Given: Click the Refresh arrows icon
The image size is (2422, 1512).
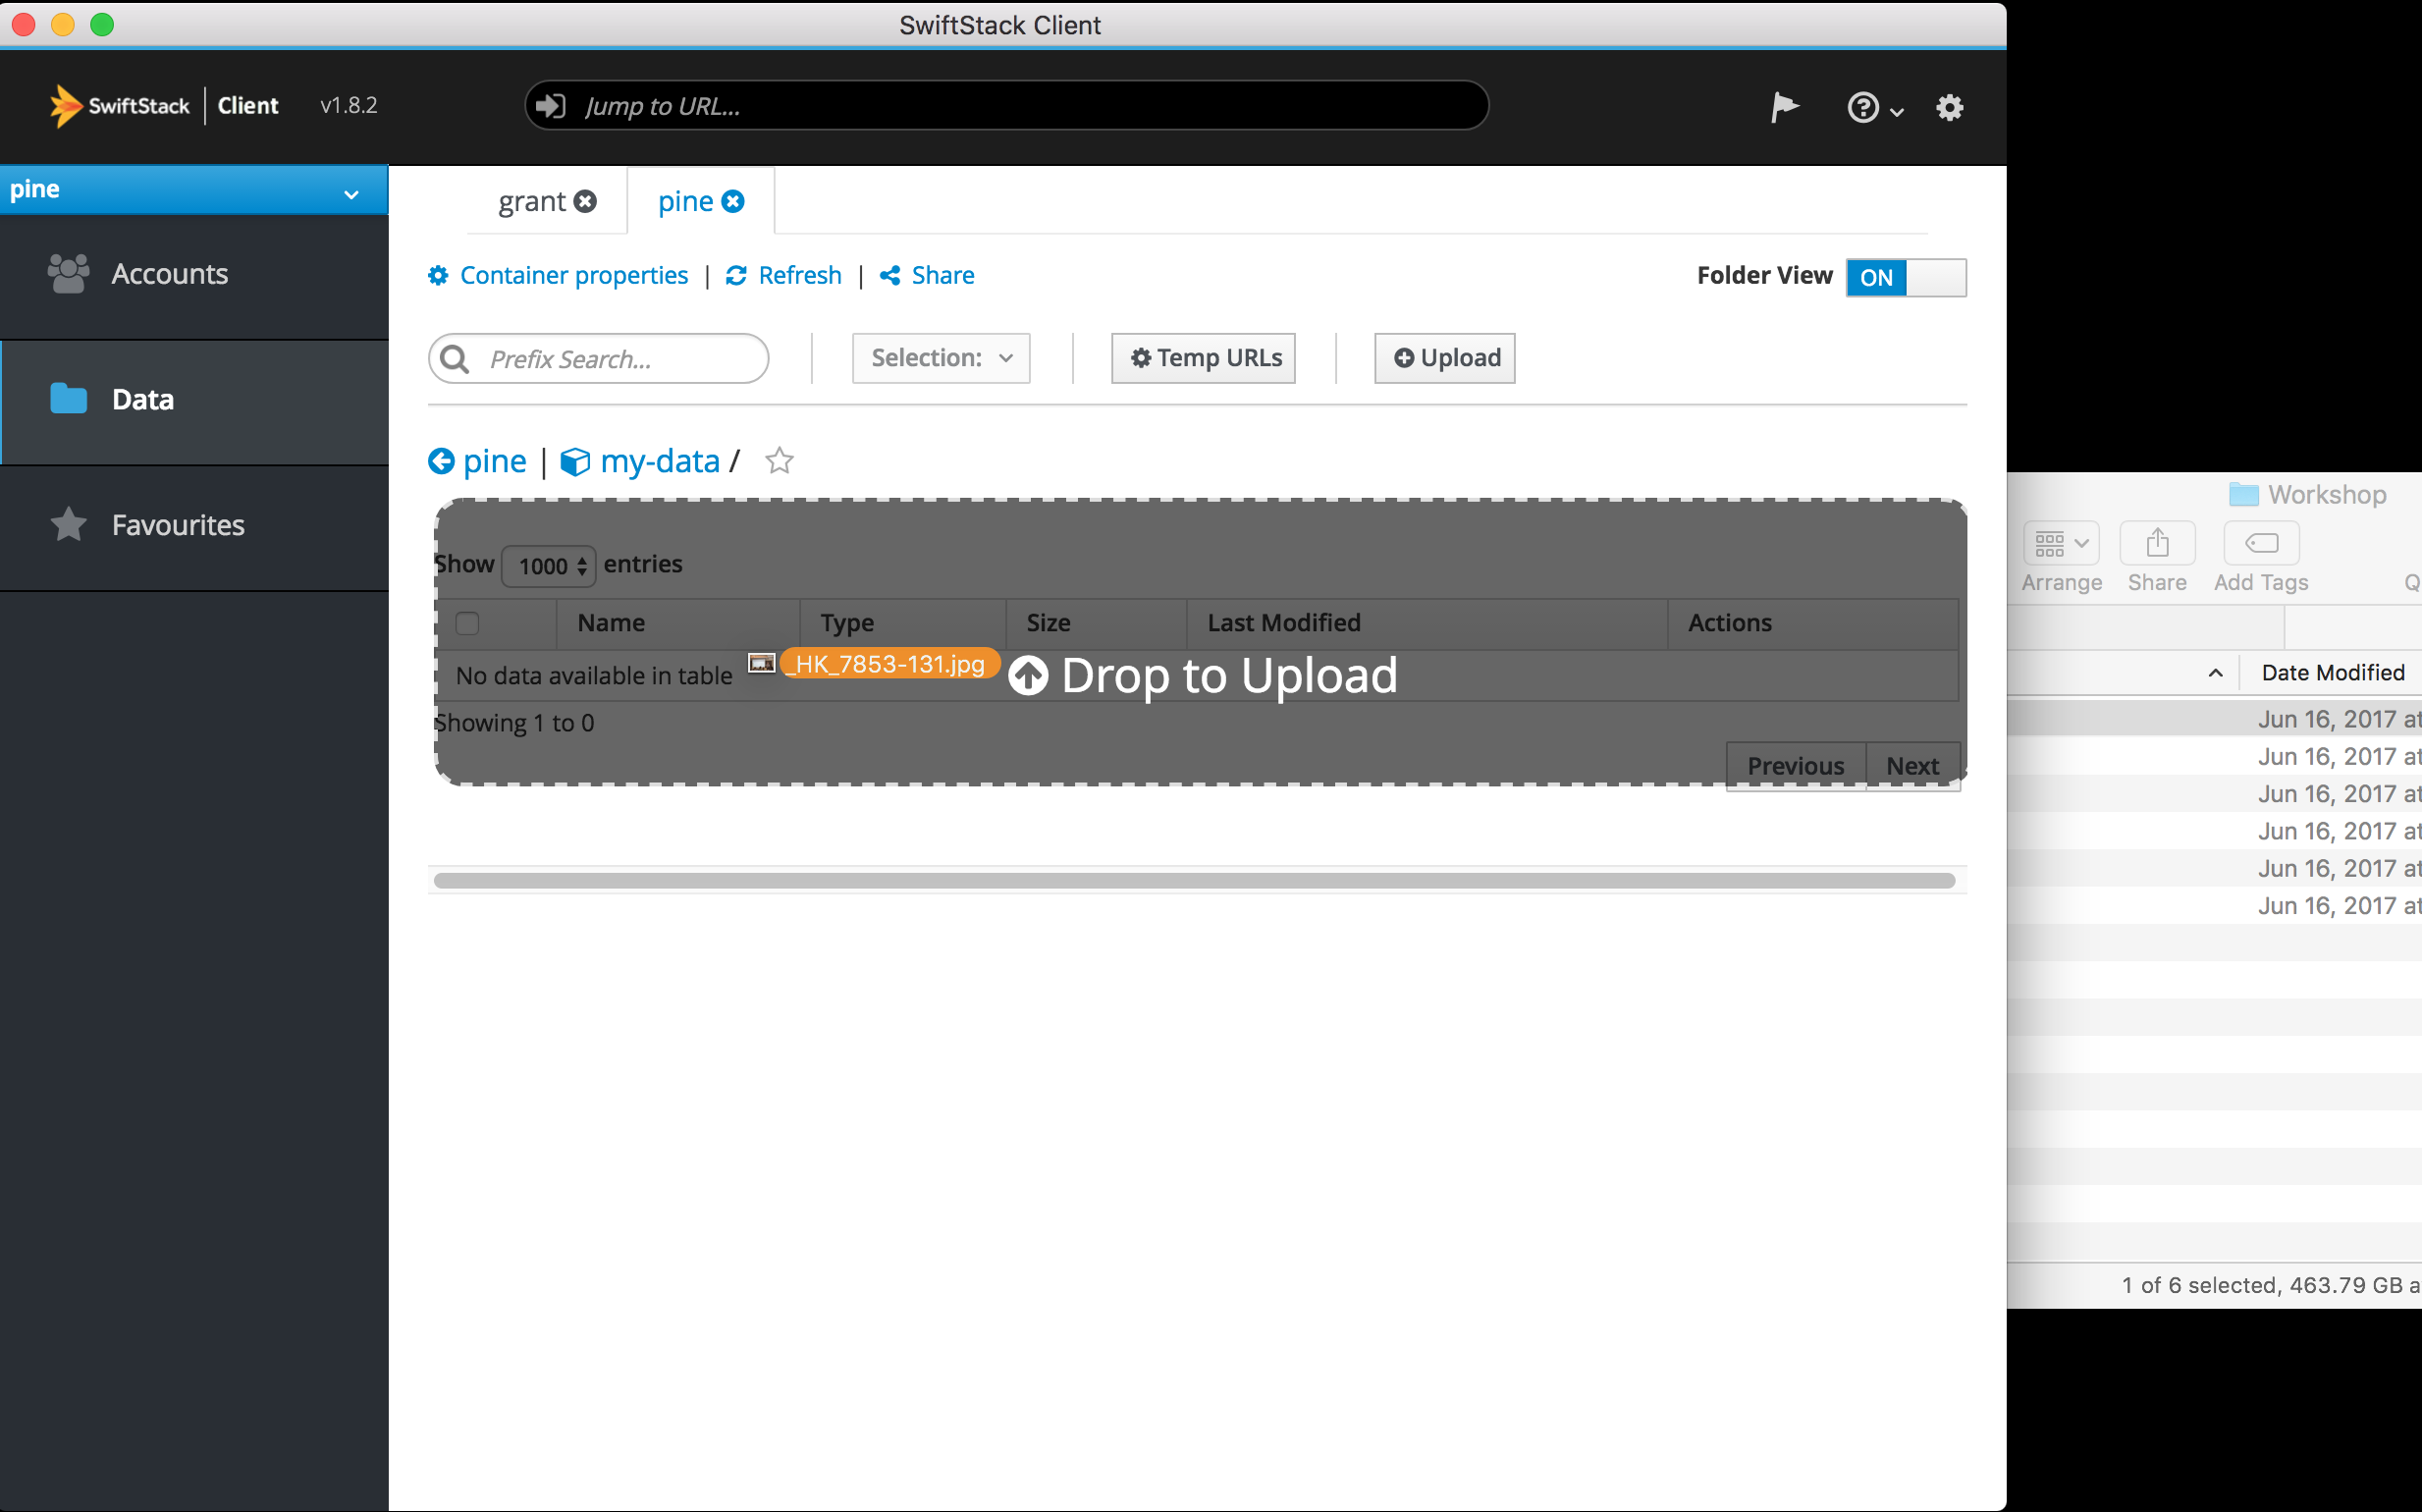Looking at the screenshot, I should 736,276.
